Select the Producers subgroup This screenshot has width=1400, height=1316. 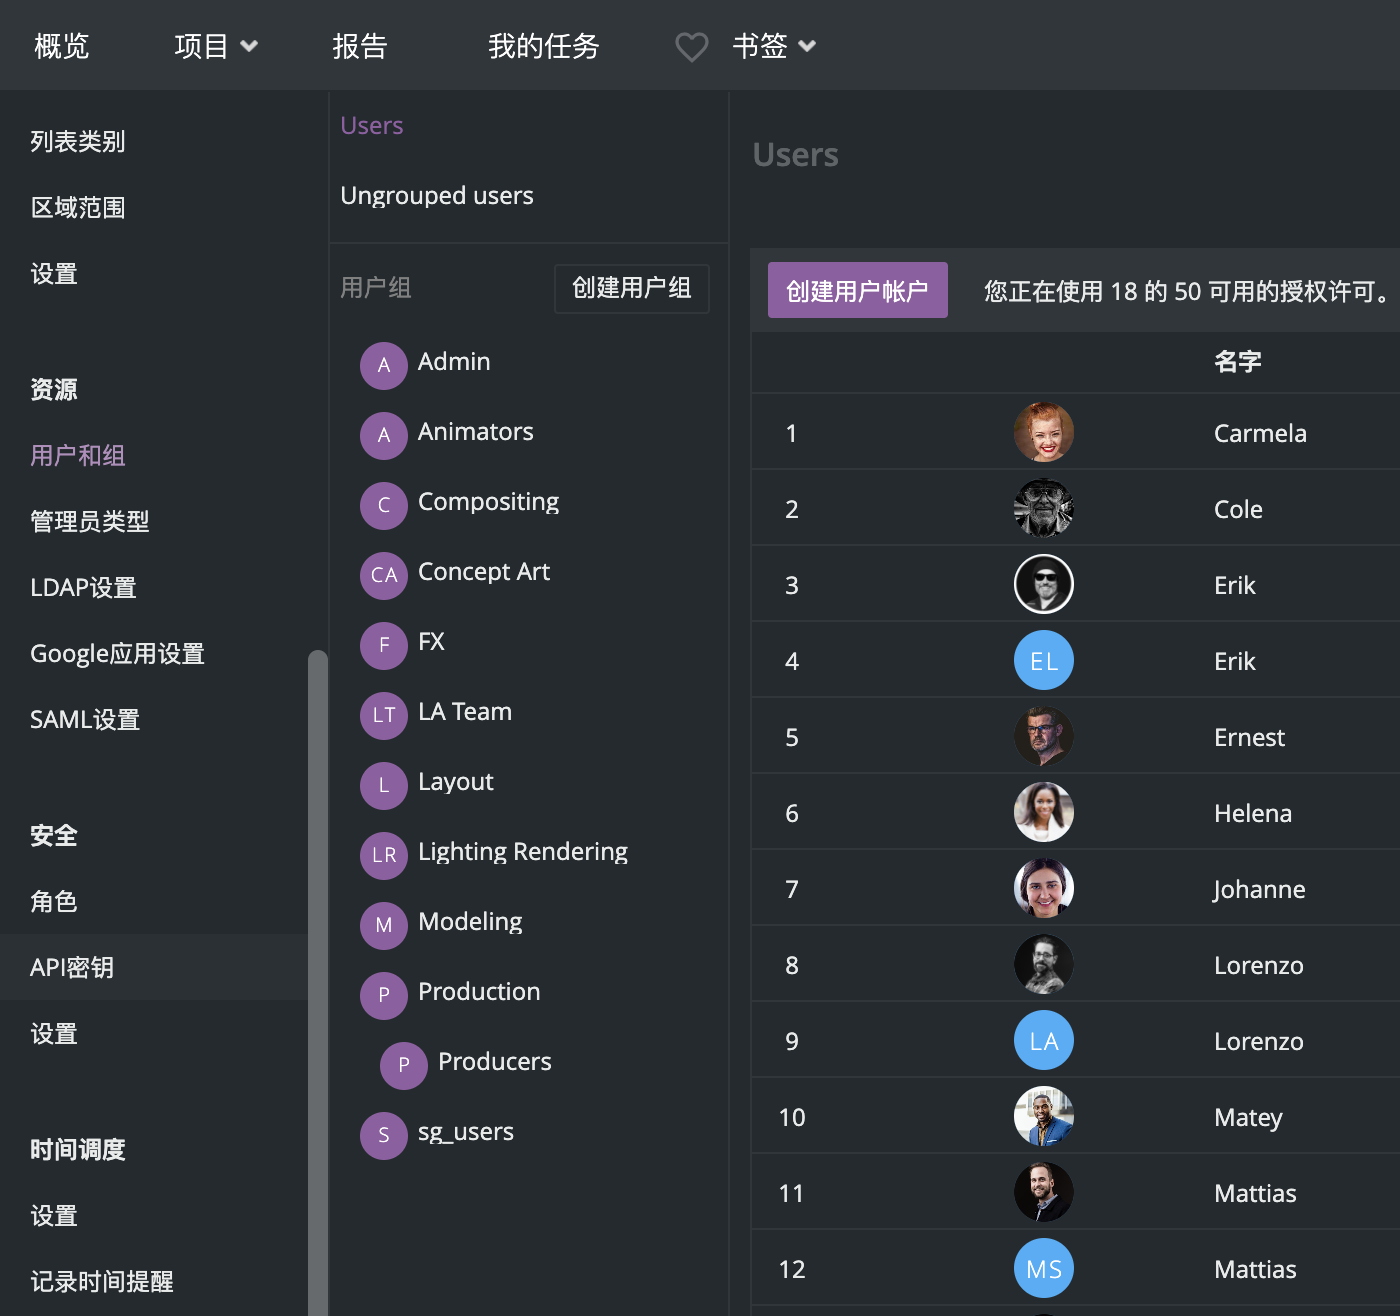(x=494, y=1061)
